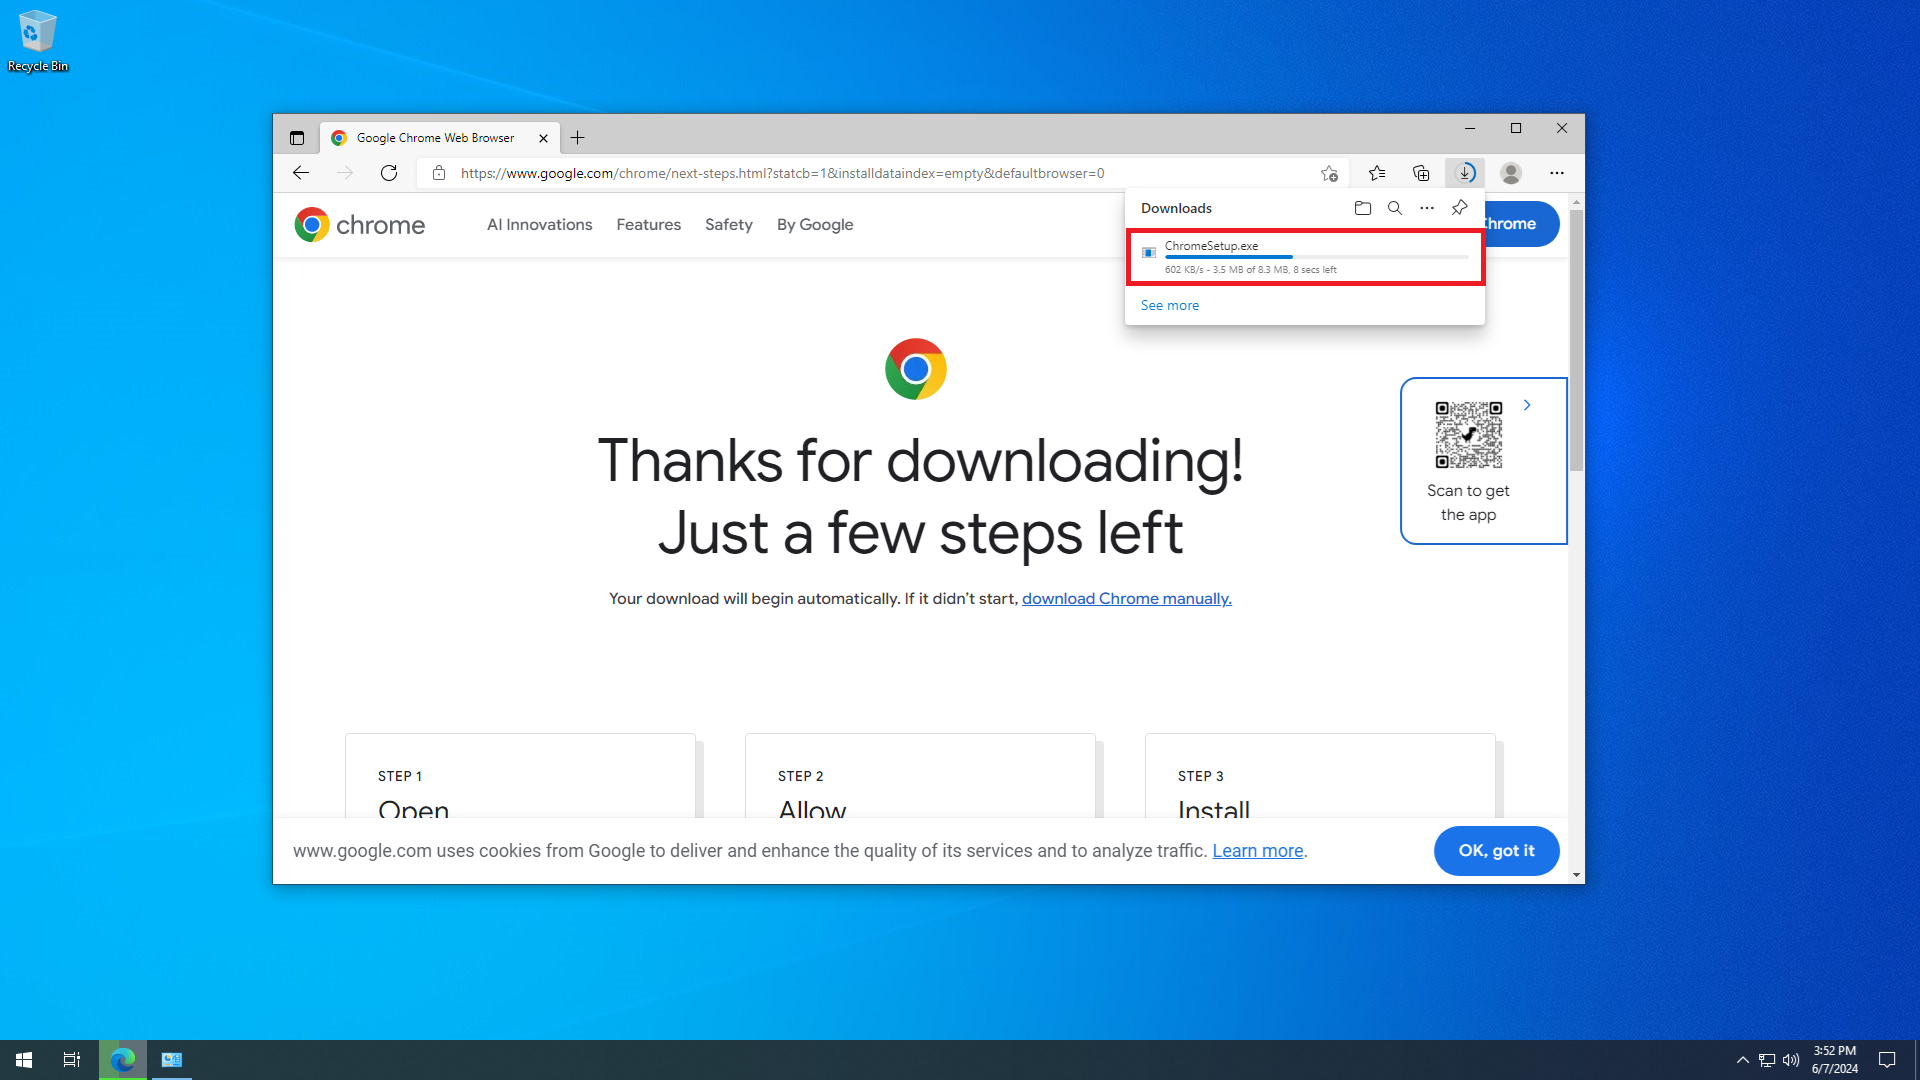Screen dimensions: 1920x1080
Task: Click the Edge icon on the taskbar
Action: [x=123, y=1060]
